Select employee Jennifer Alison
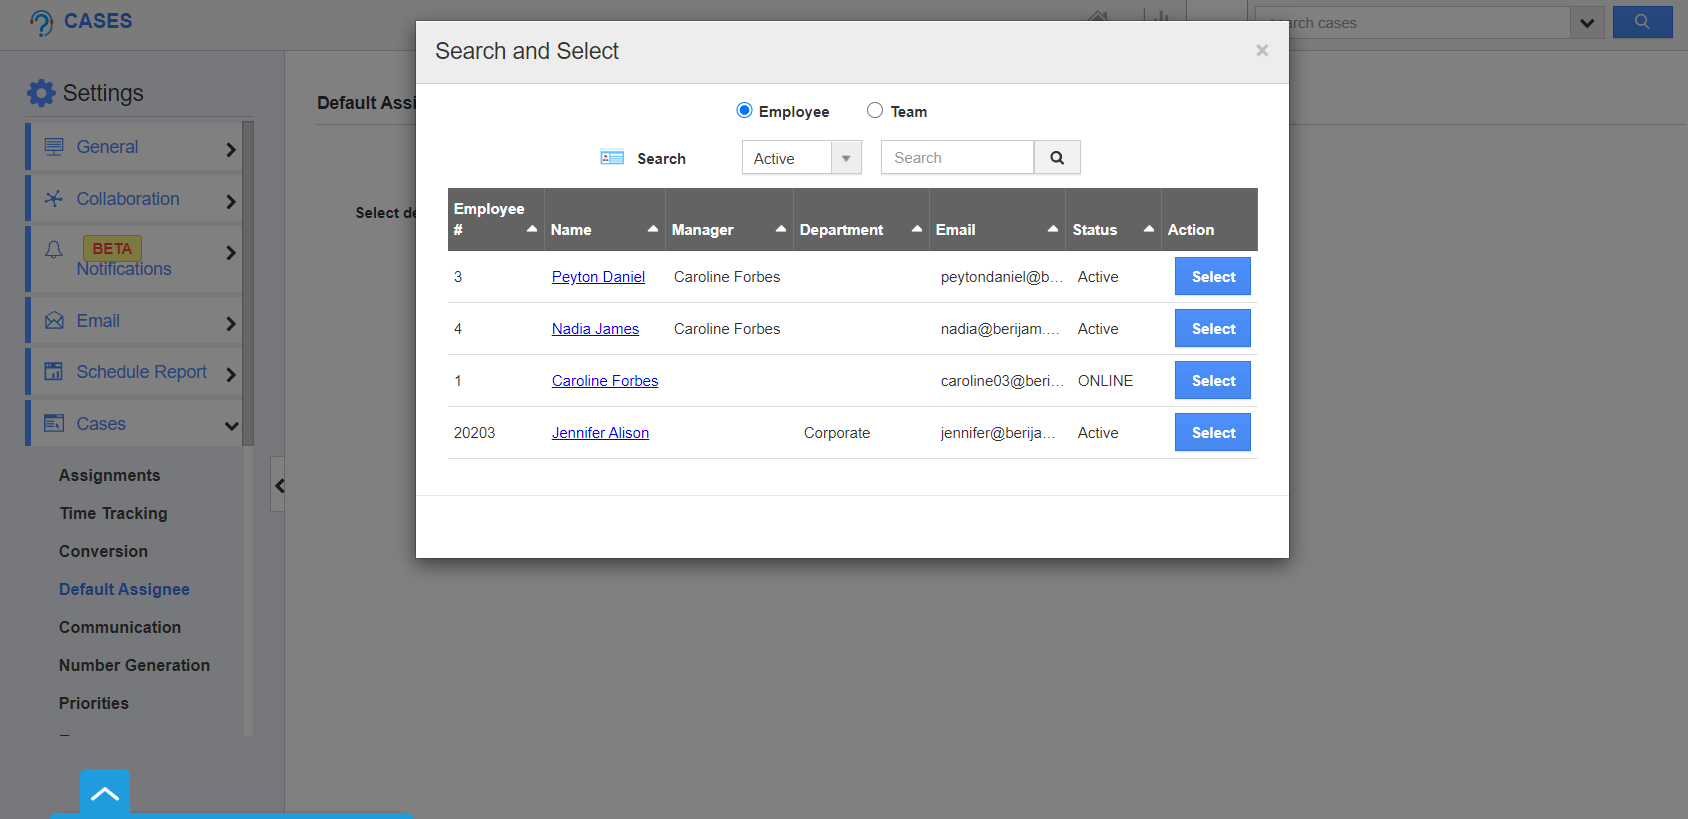1688x819 pixels. pyautogui.click(x=1212, y=433)
